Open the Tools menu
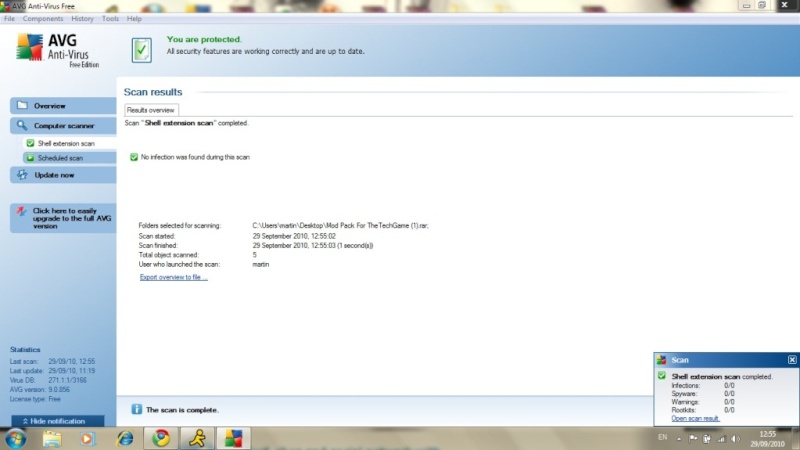800x450 pixels. point(110,18)
